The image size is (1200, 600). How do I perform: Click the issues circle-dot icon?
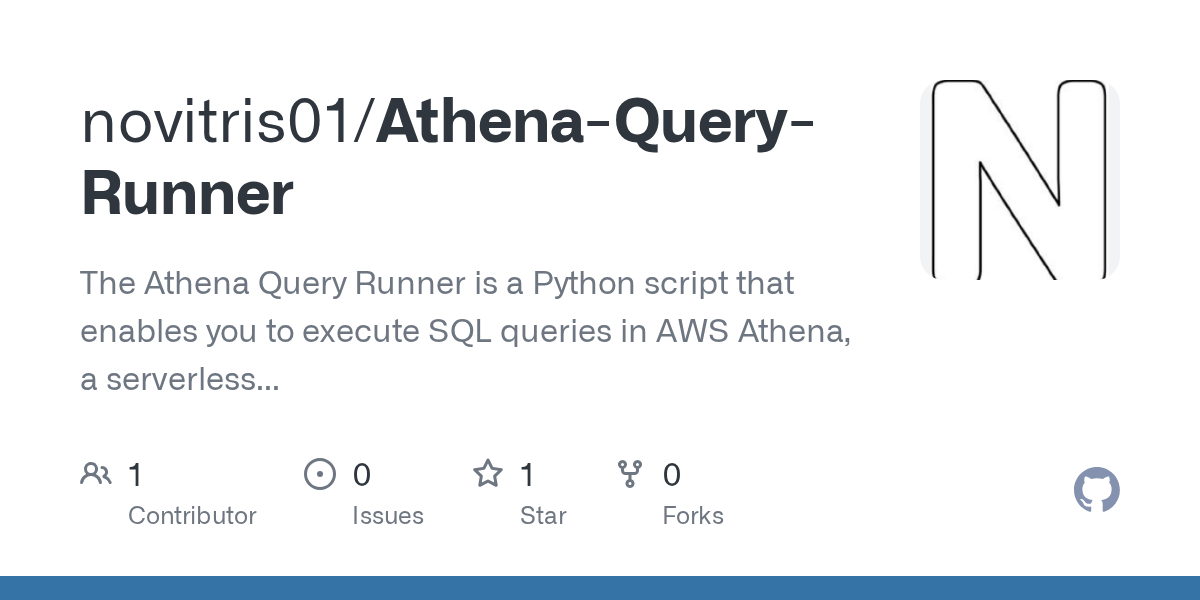(319, 474)
